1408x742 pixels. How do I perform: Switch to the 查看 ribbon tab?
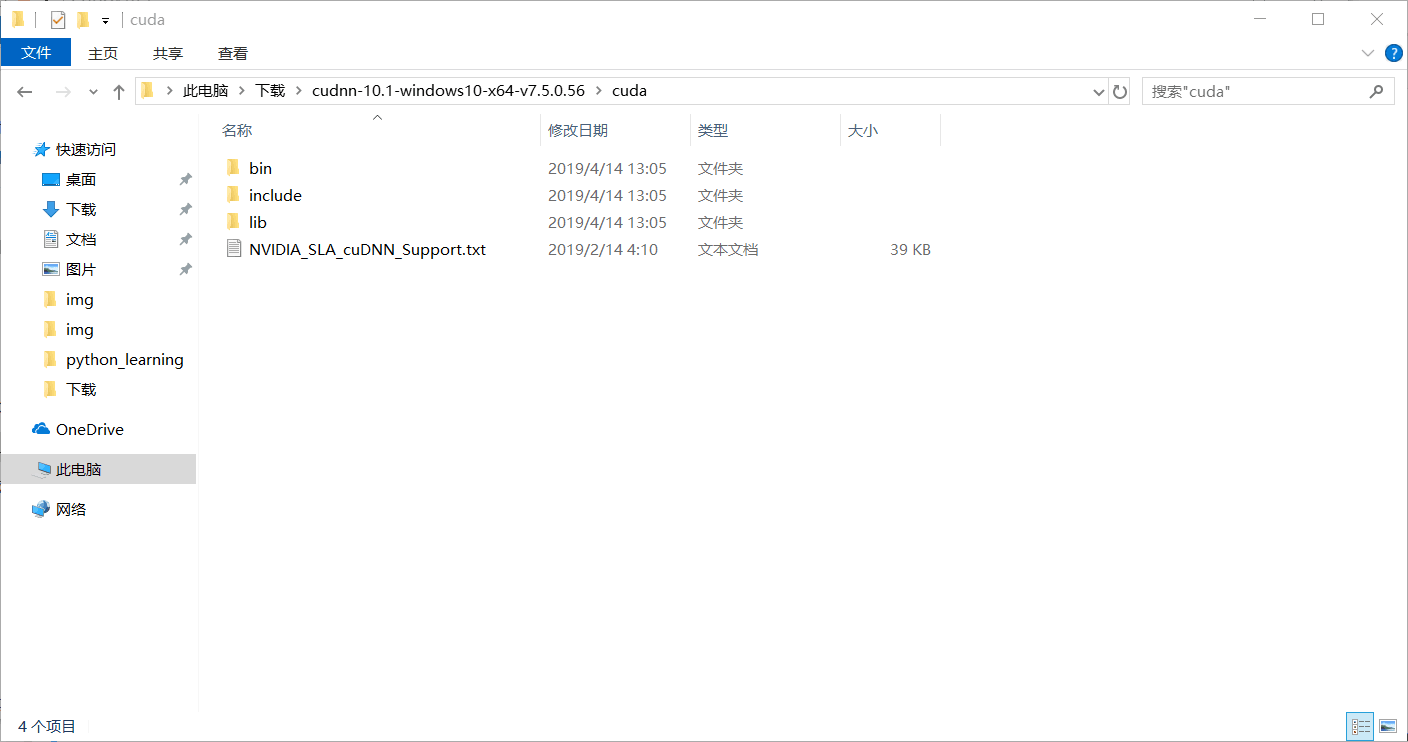pos(233,53)
